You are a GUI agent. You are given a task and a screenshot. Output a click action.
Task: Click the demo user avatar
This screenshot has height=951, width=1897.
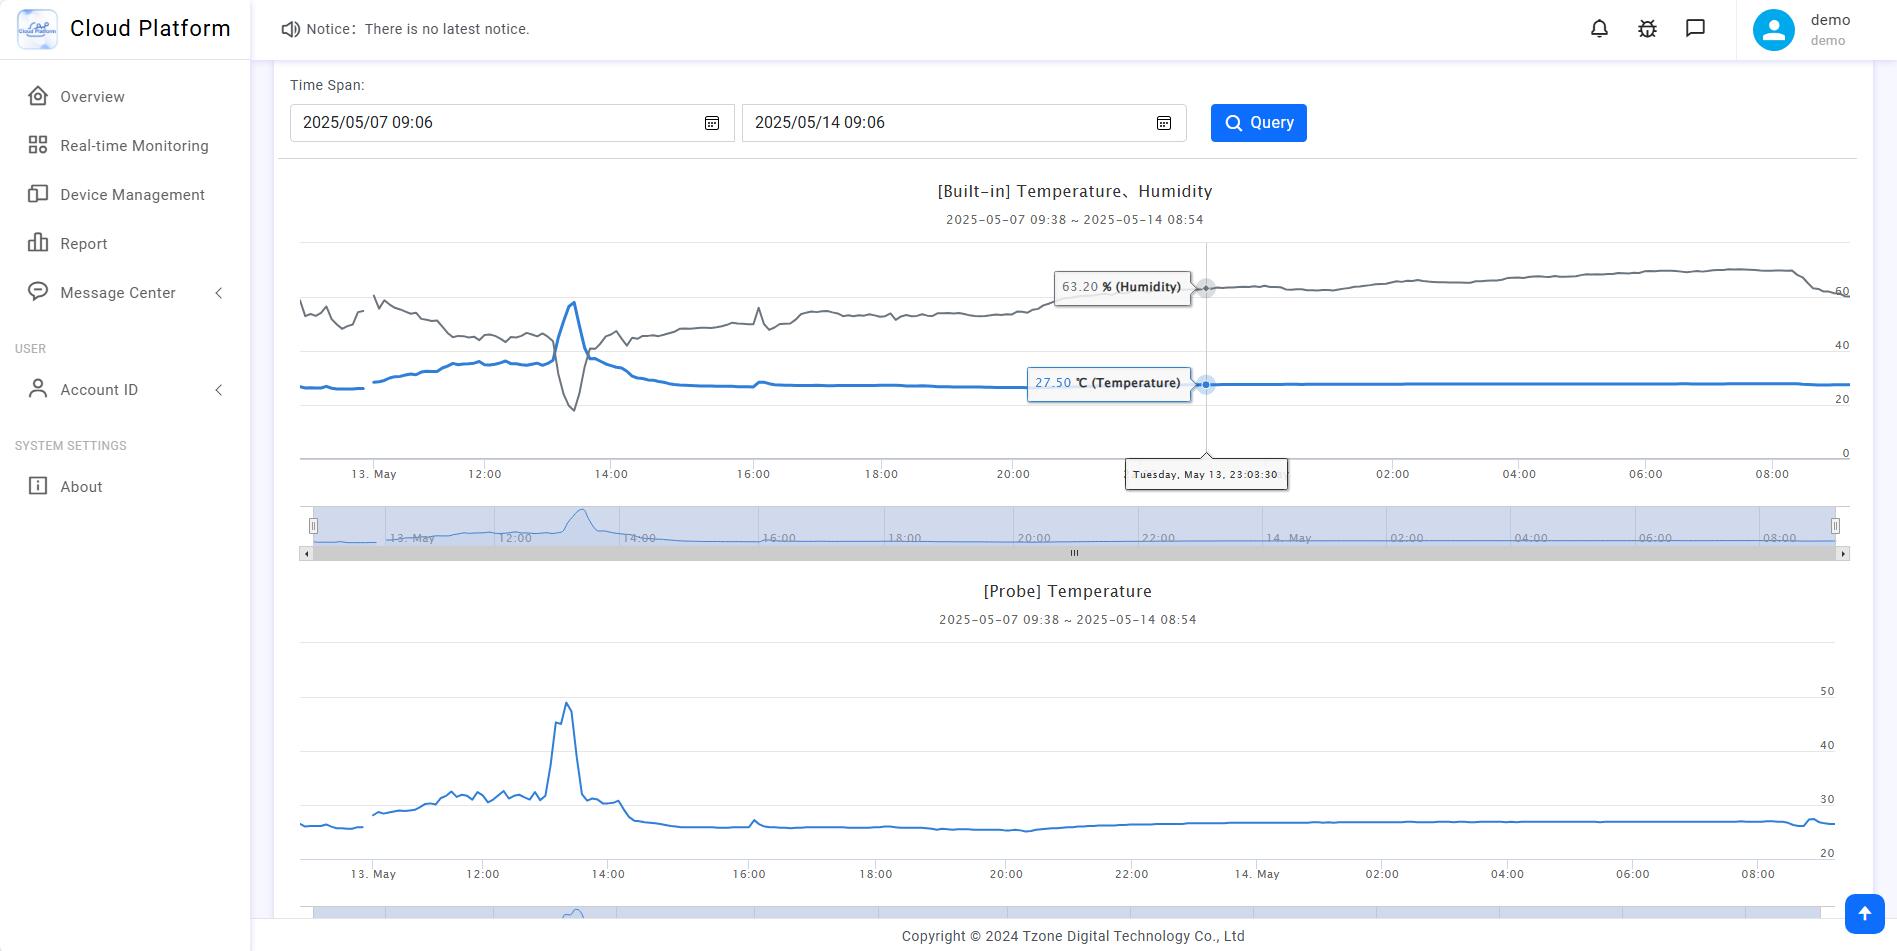(x=1773, y=30)
